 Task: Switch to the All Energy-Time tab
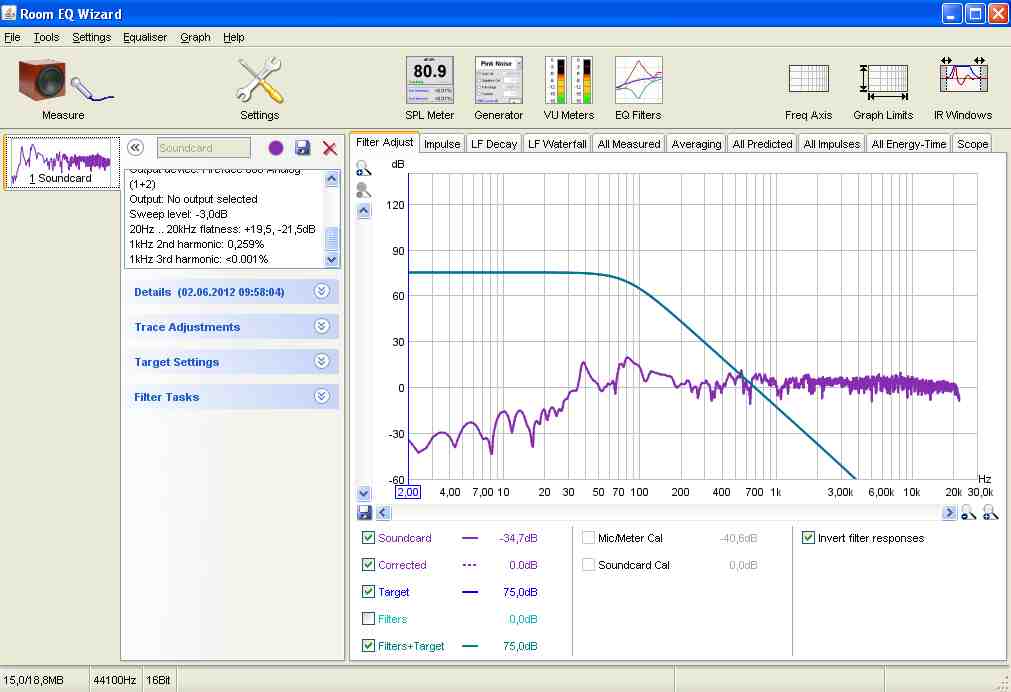[908, 144]
